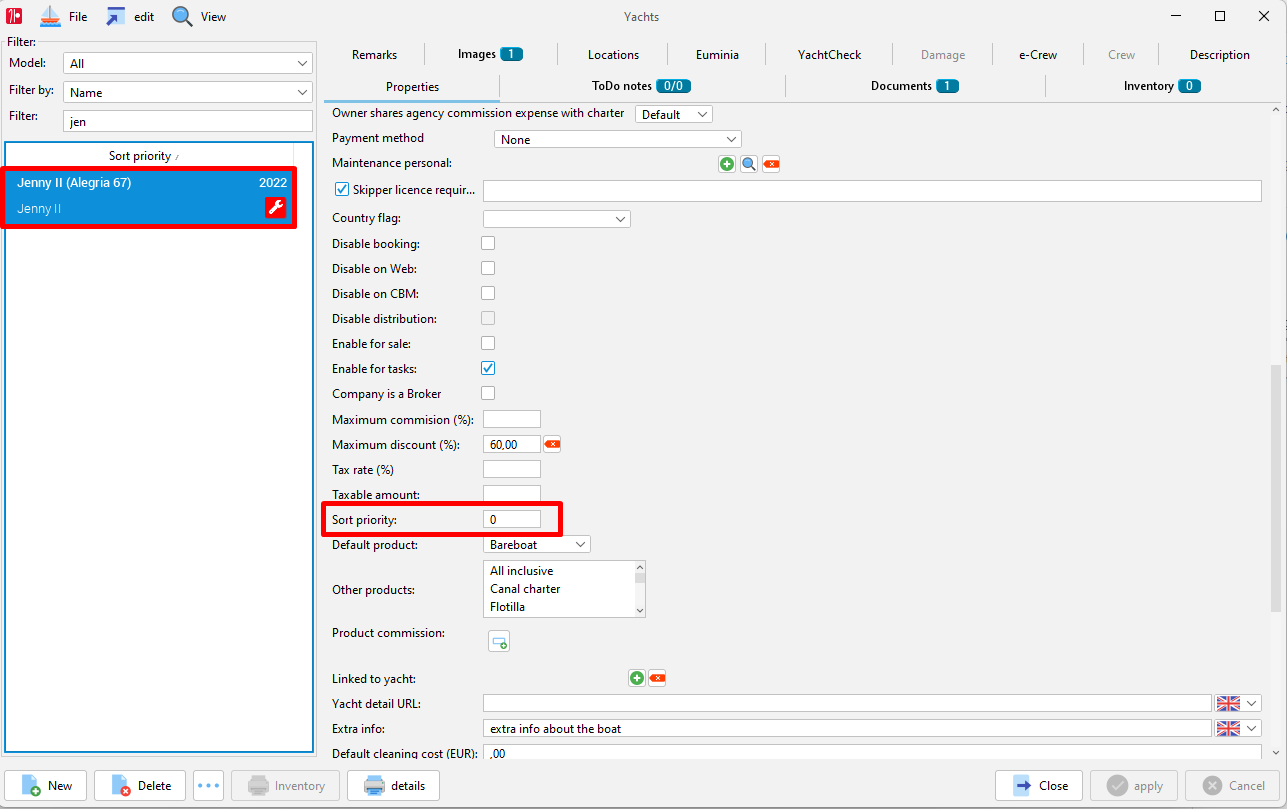Image resolution: width=1287 pixels, height=809 pixels.
Task: Toggle Skipper licence required checkbox
Action: (x=342, y=189)
